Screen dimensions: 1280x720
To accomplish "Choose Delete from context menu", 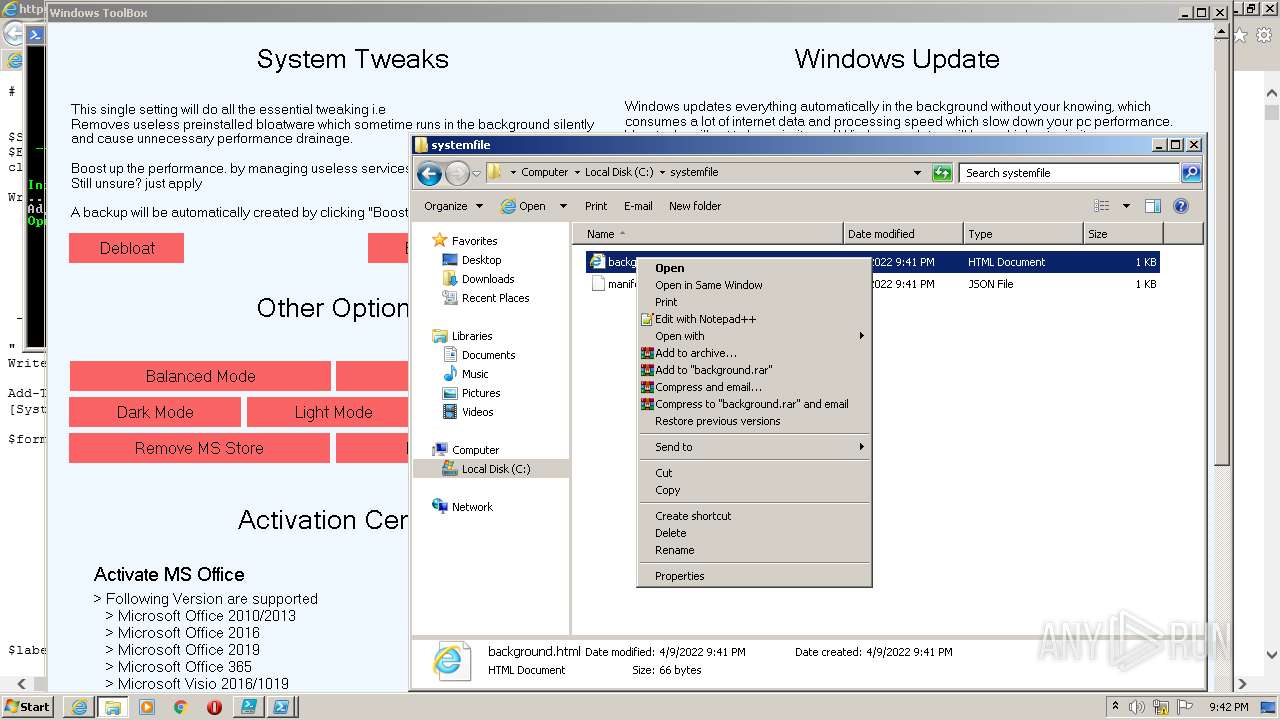I will click(670, 533).
